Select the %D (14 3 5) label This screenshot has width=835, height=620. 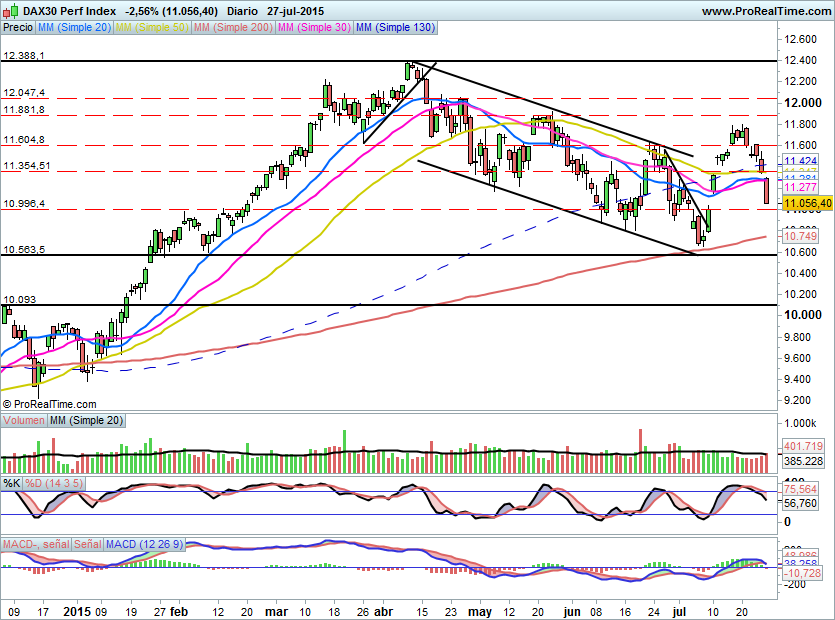click(54, 483)
